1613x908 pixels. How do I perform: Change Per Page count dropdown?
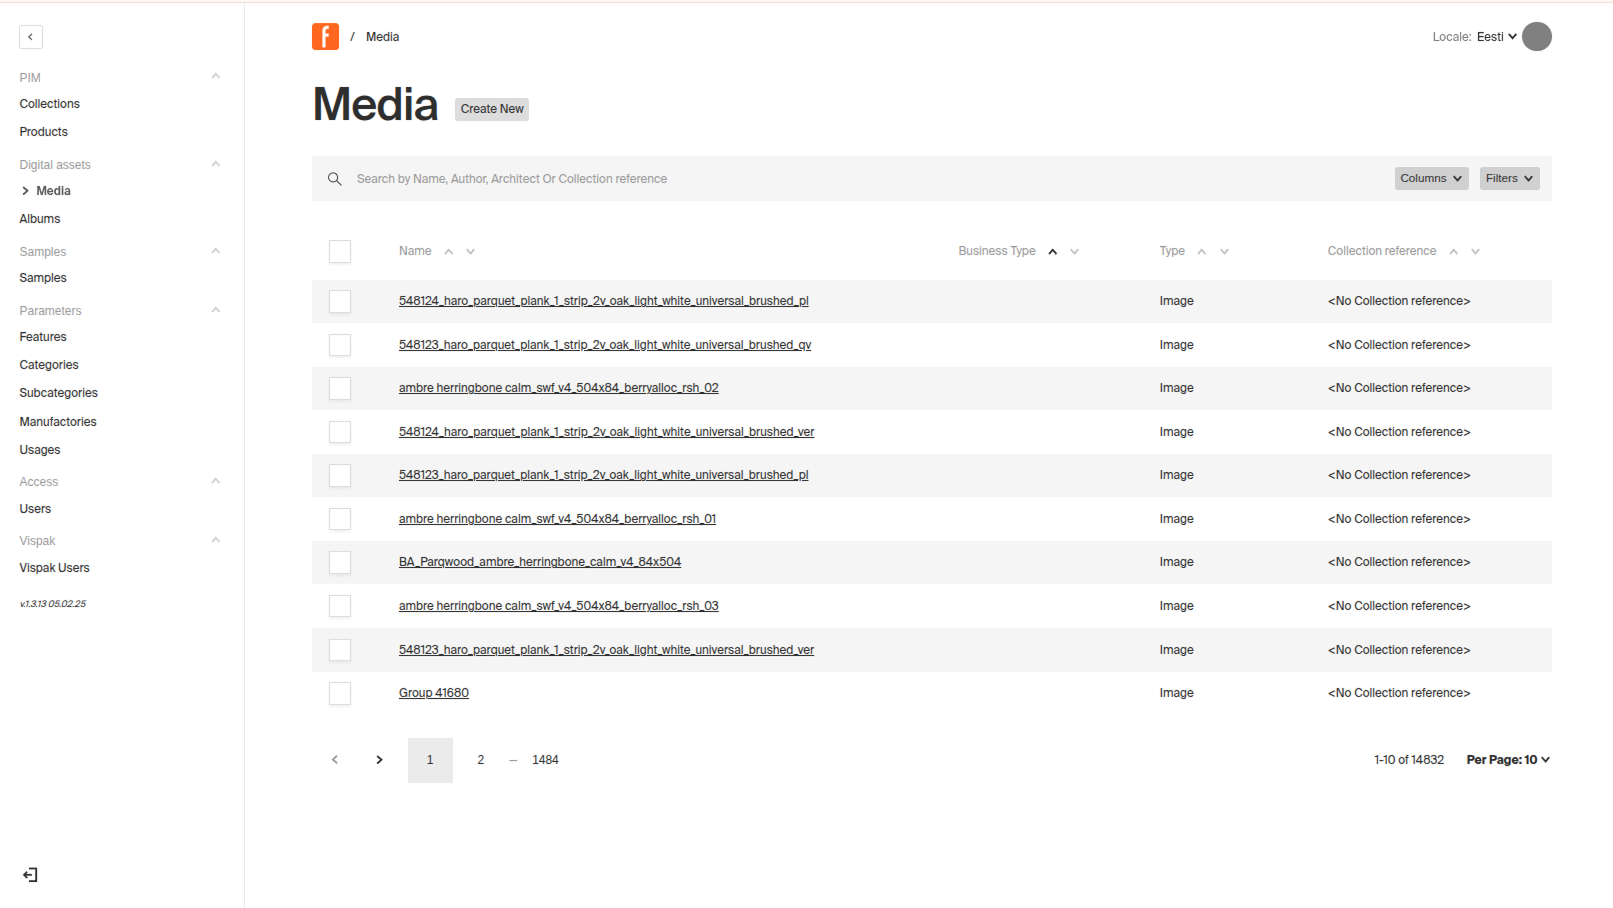tap(1507, 760)
